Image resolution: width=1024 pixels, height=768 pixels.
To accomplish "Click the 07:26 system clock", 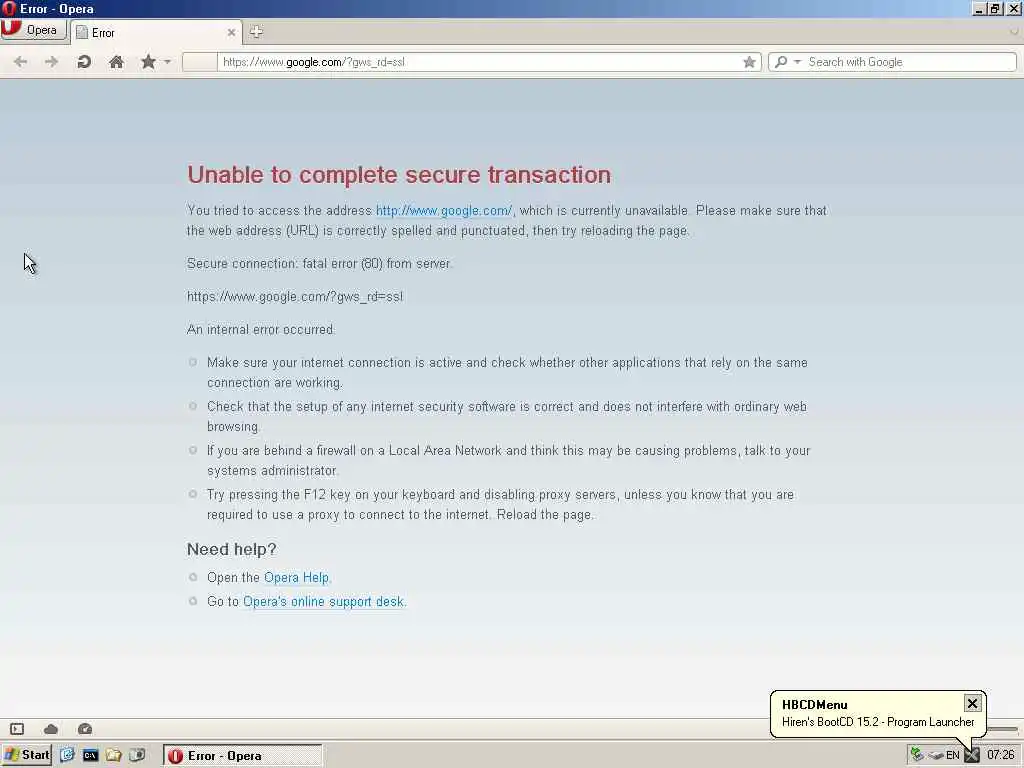I will click(x=1000, y=756).
